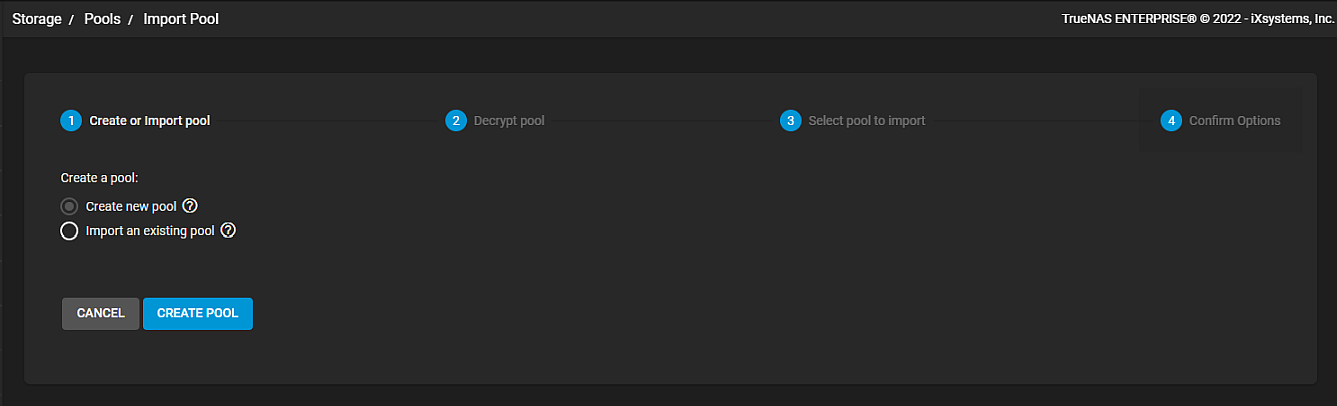
Task: Click the CREATE POOL button
Action: coord(198,313)
